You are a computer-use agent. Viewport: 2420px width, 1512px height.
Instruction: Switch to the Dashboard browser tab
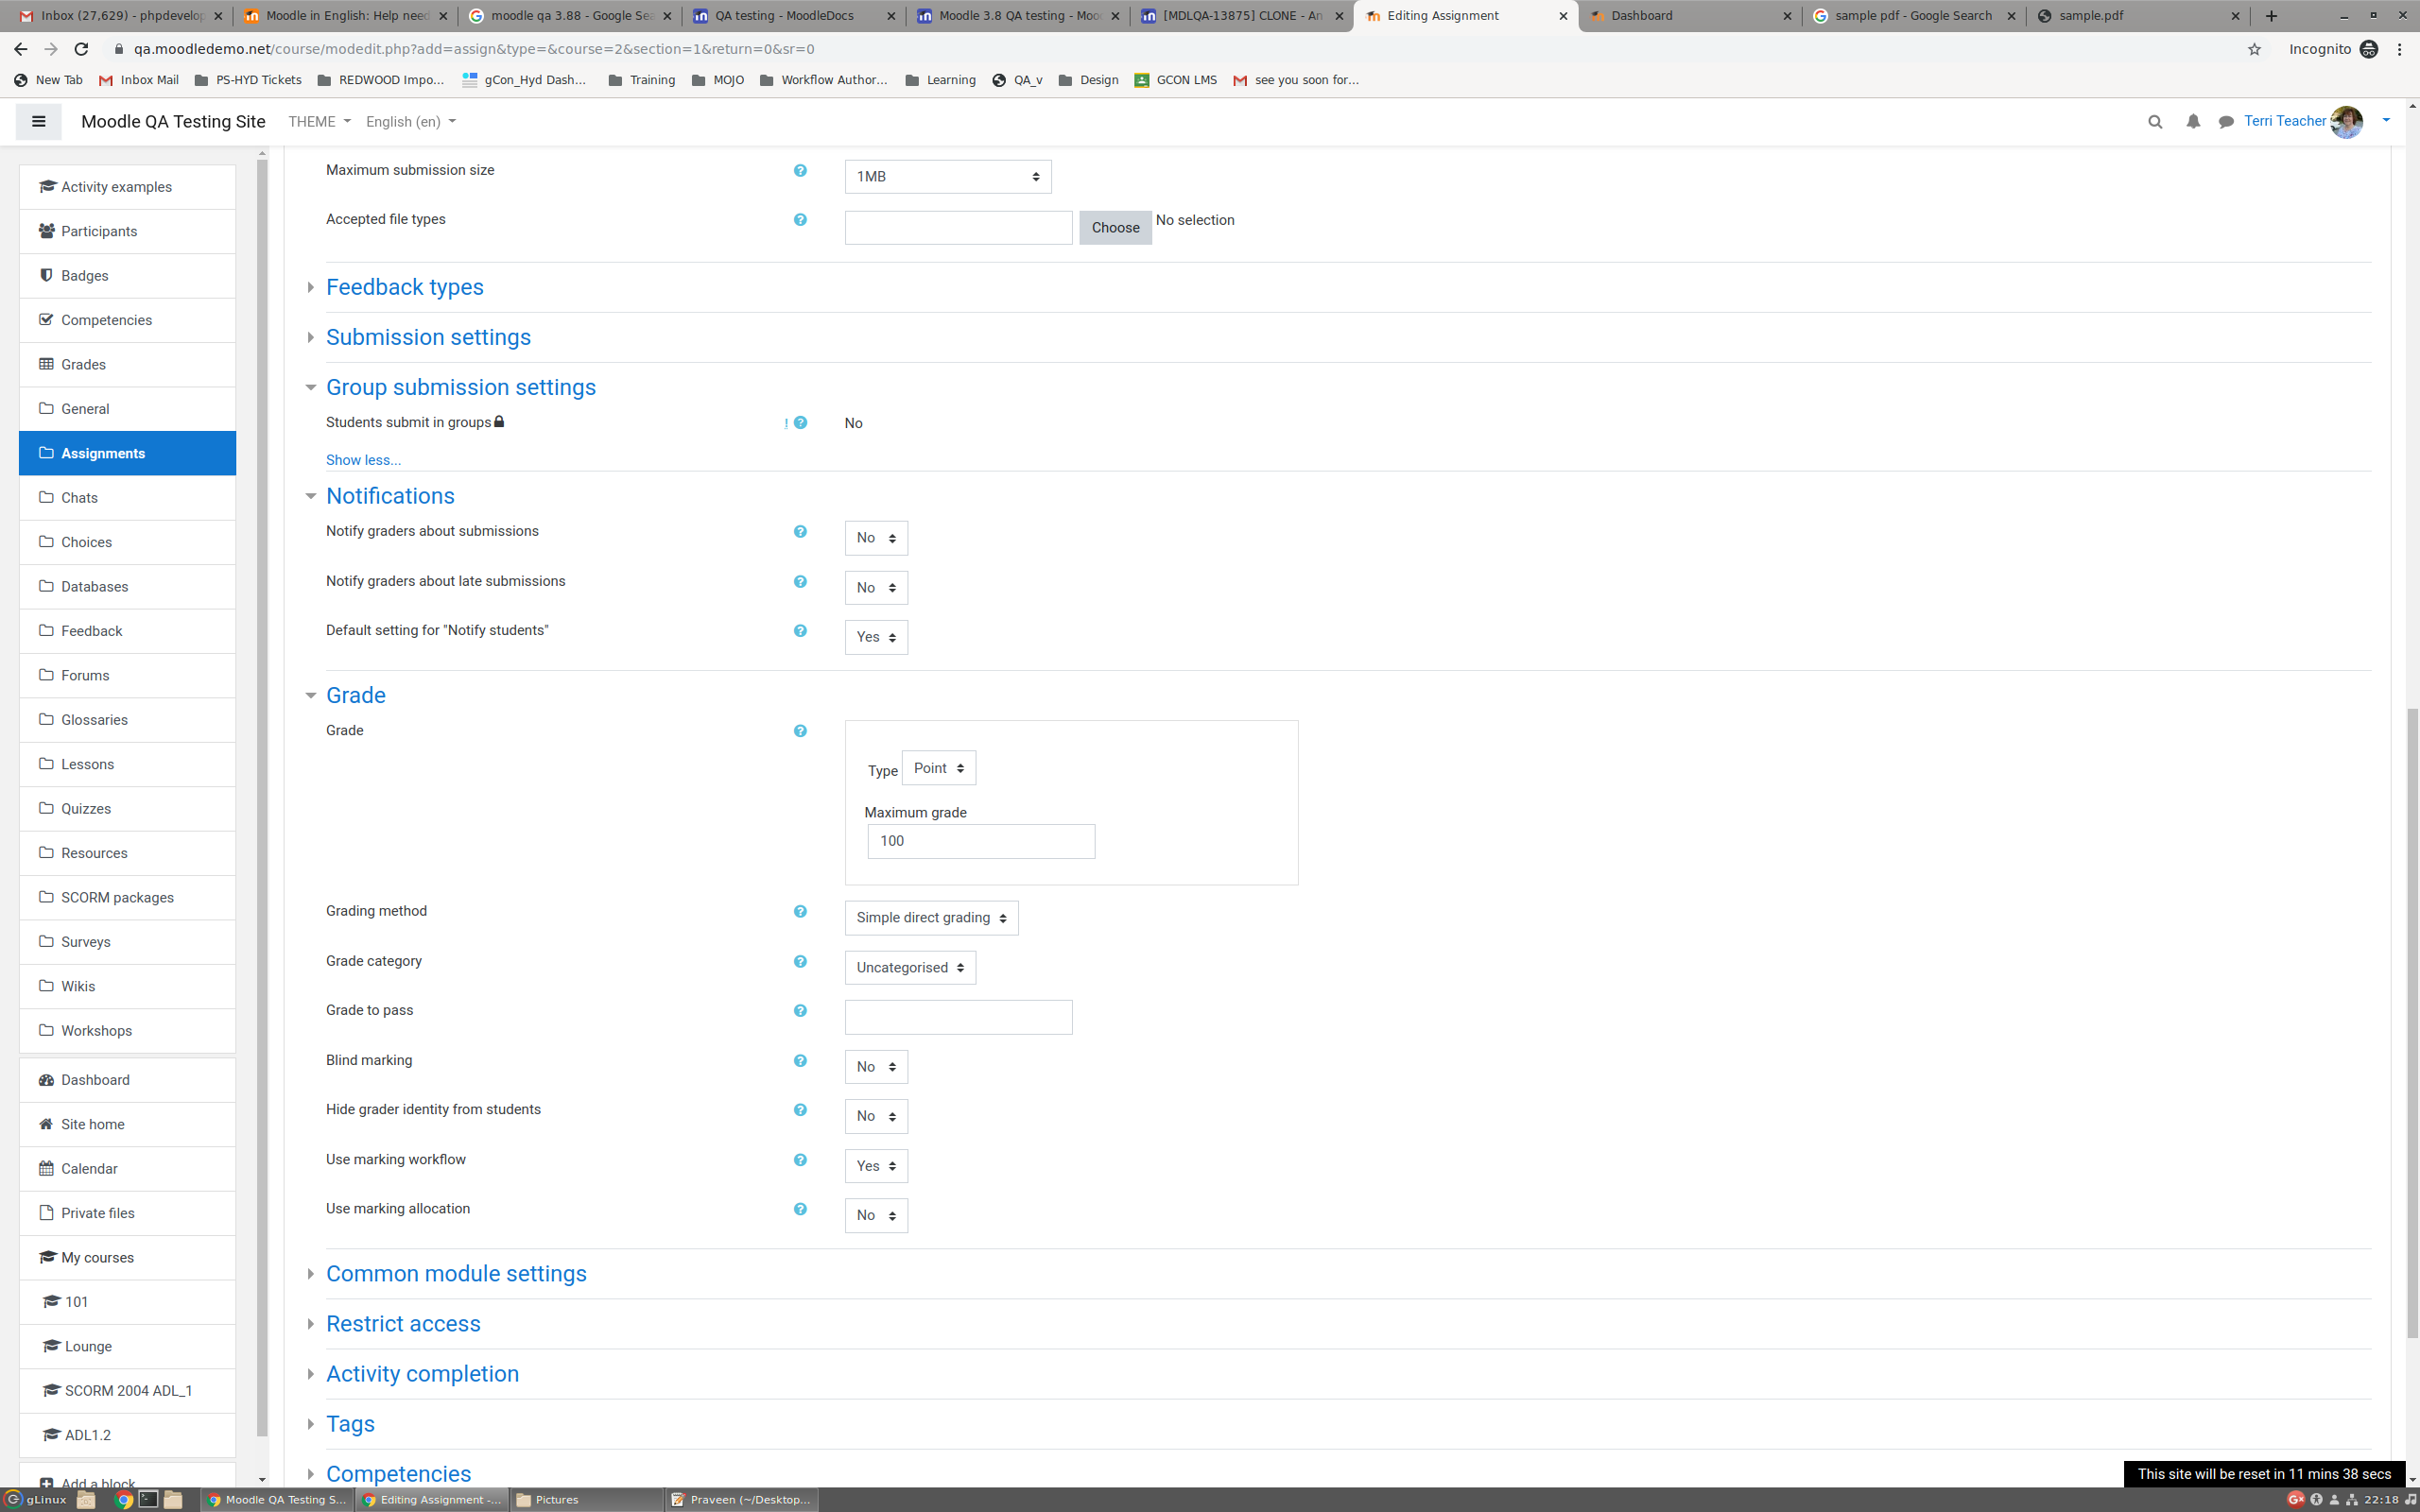[1690, 16]
